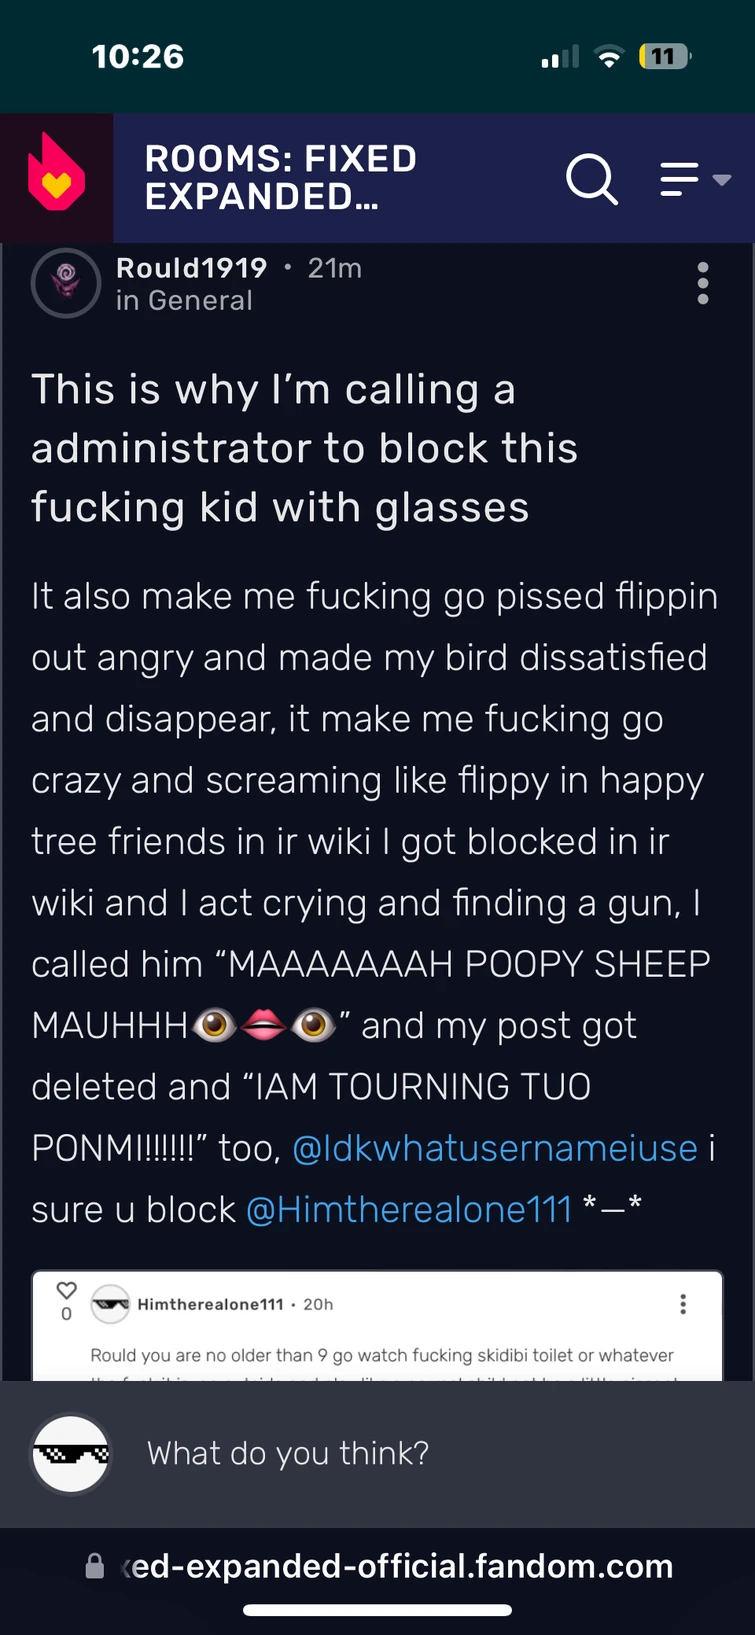Viewport: 755px width, 1635px height.
Task: Open the search magnifier icon
Action: tap(592, 179)
